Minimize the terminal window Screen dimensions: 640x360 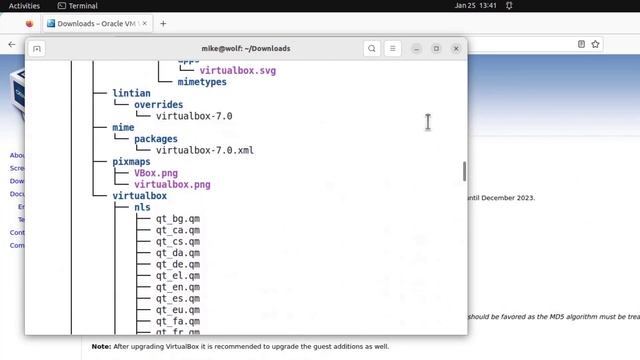pos(416,49)
